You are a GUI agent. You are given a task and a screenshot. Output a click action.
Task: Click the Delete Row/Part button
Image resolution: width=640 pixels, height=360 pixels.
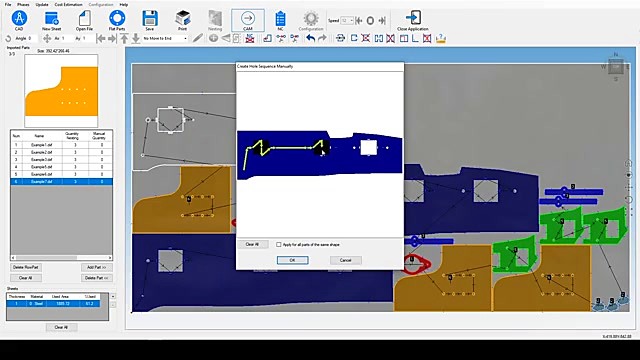[x=25, y=267]
